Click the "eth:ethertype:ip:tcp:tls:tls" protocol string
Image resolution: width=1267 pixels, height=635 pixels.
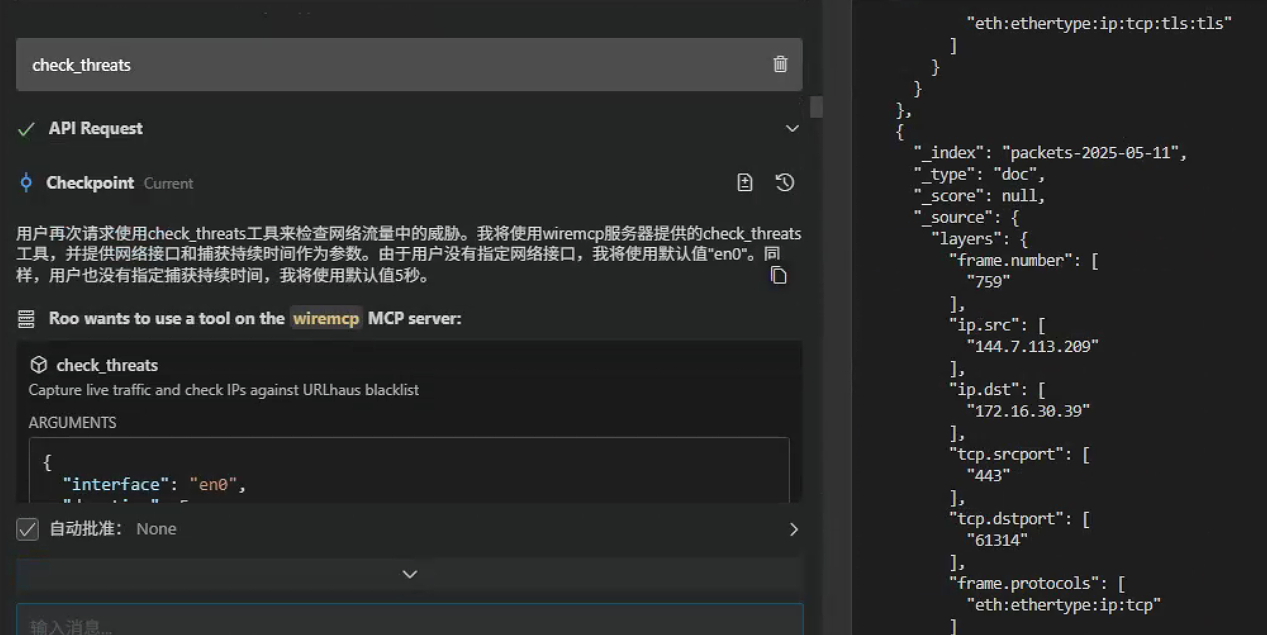(1099, 22)
